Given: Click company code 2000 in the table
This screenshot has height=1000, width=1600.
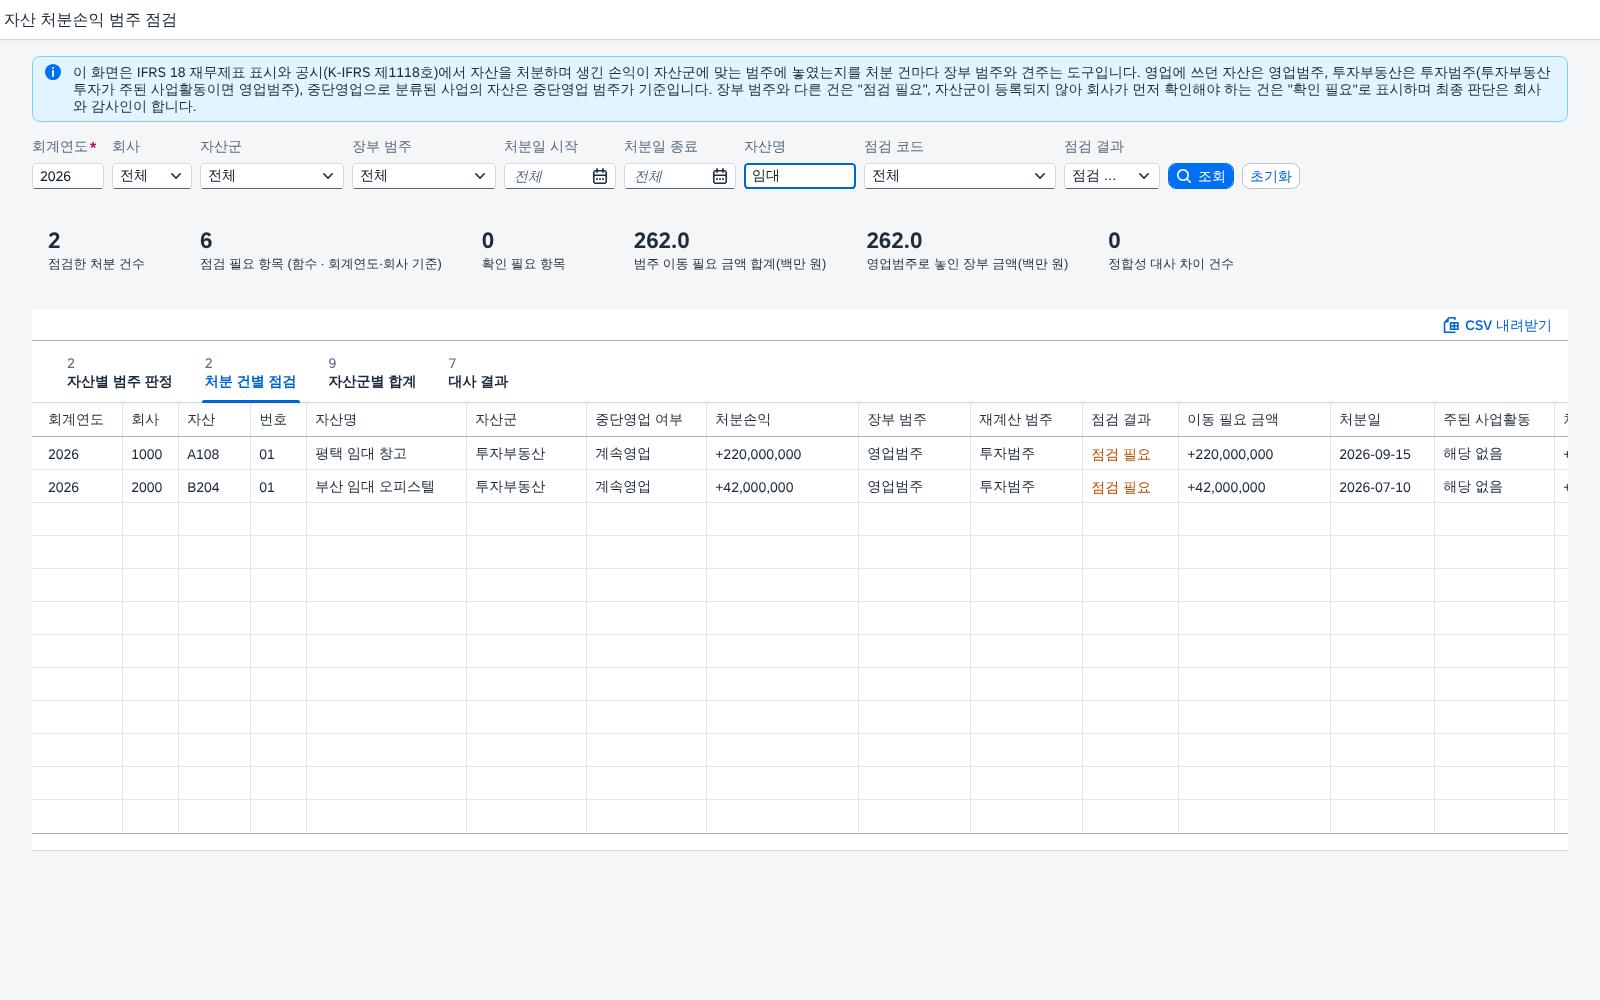Looking at the screenshot, I should point(146,487).
